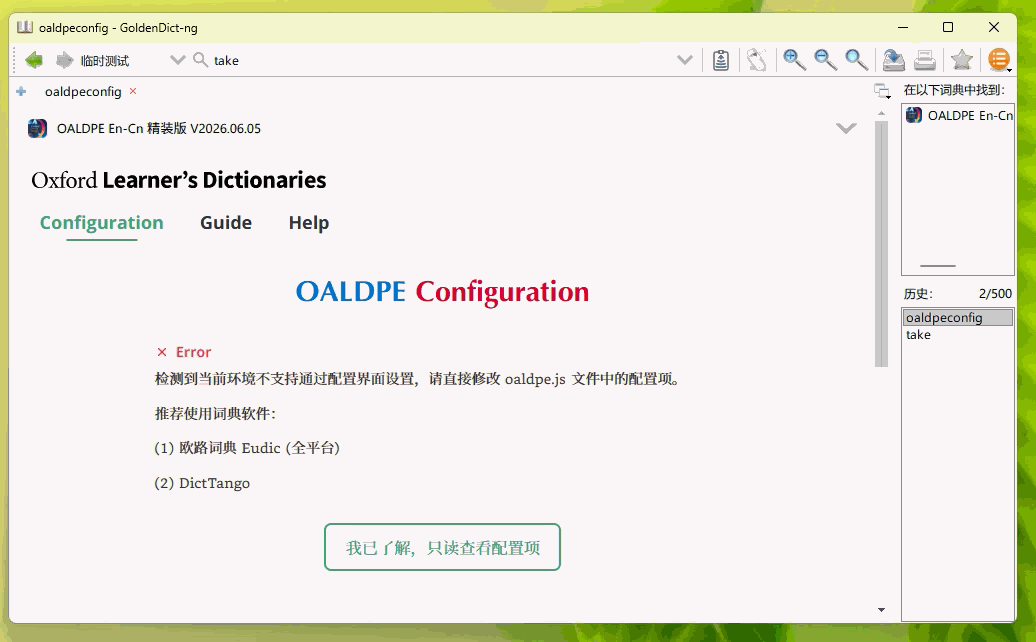Add a new tab with plus icon
This screenshot has width=1036, height=642.
[21, 91]
